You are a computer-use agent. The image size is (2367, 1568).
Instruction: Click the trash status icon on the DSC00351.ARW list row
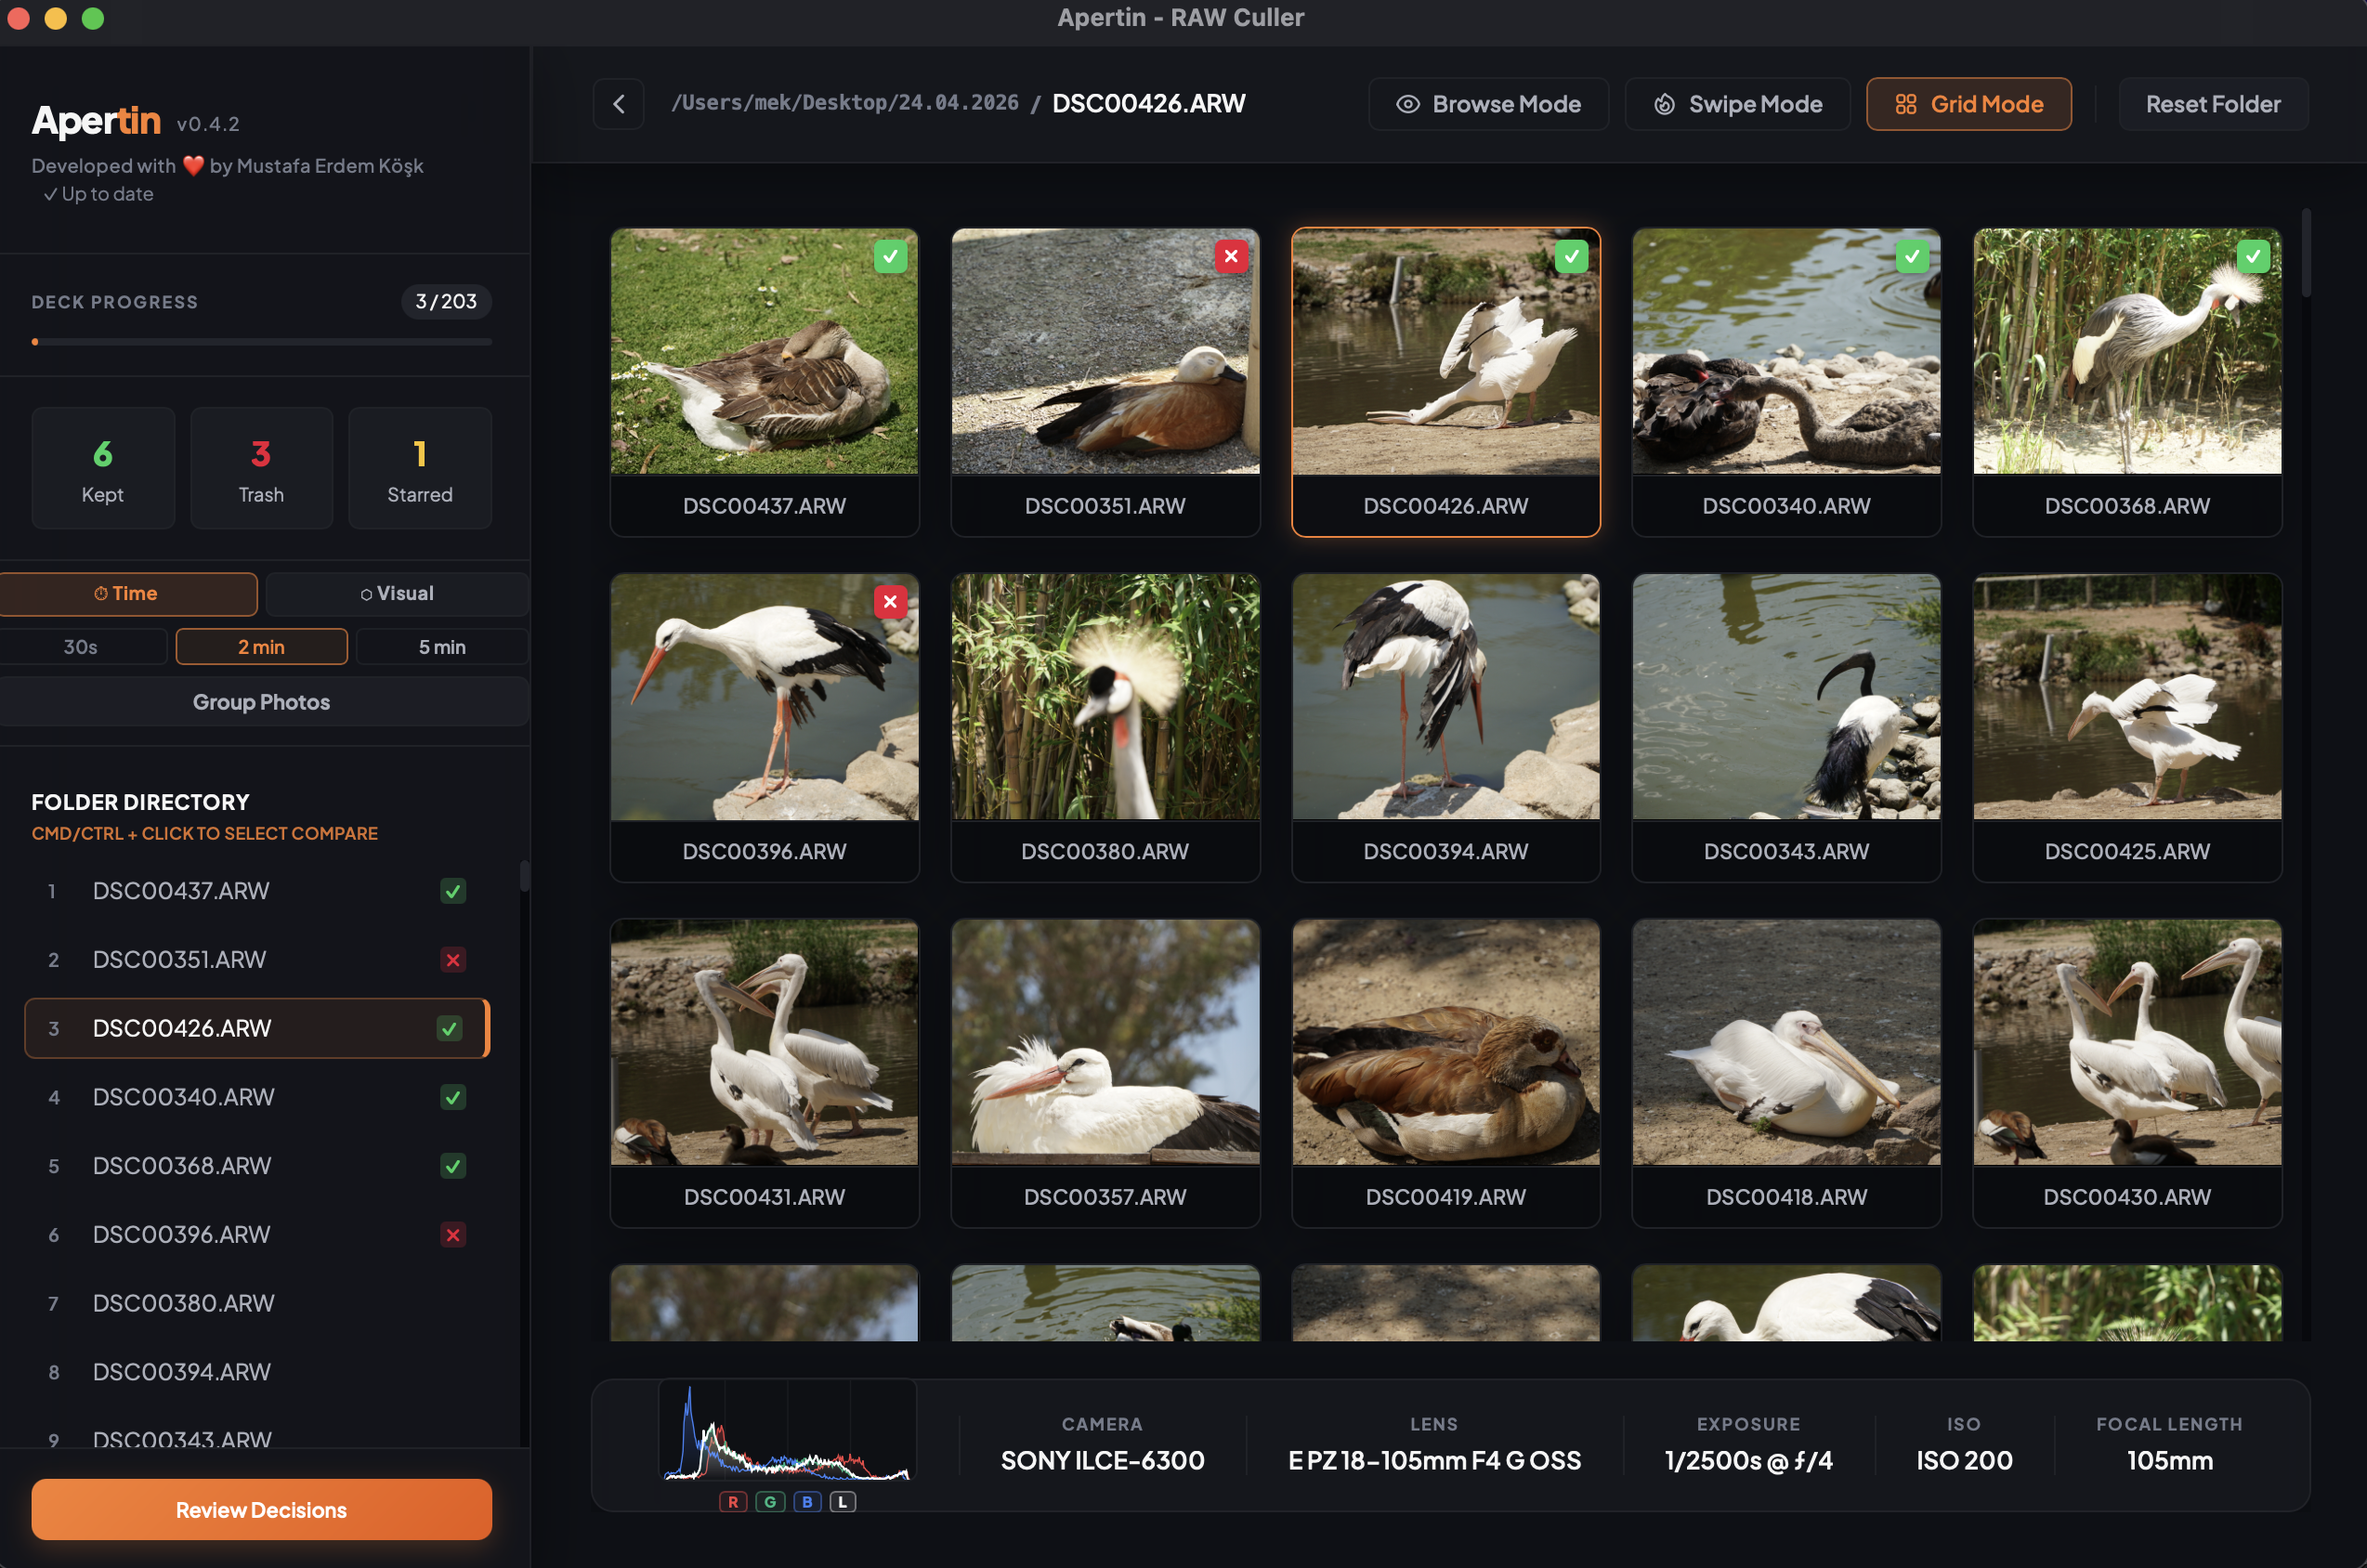[453, 960]
